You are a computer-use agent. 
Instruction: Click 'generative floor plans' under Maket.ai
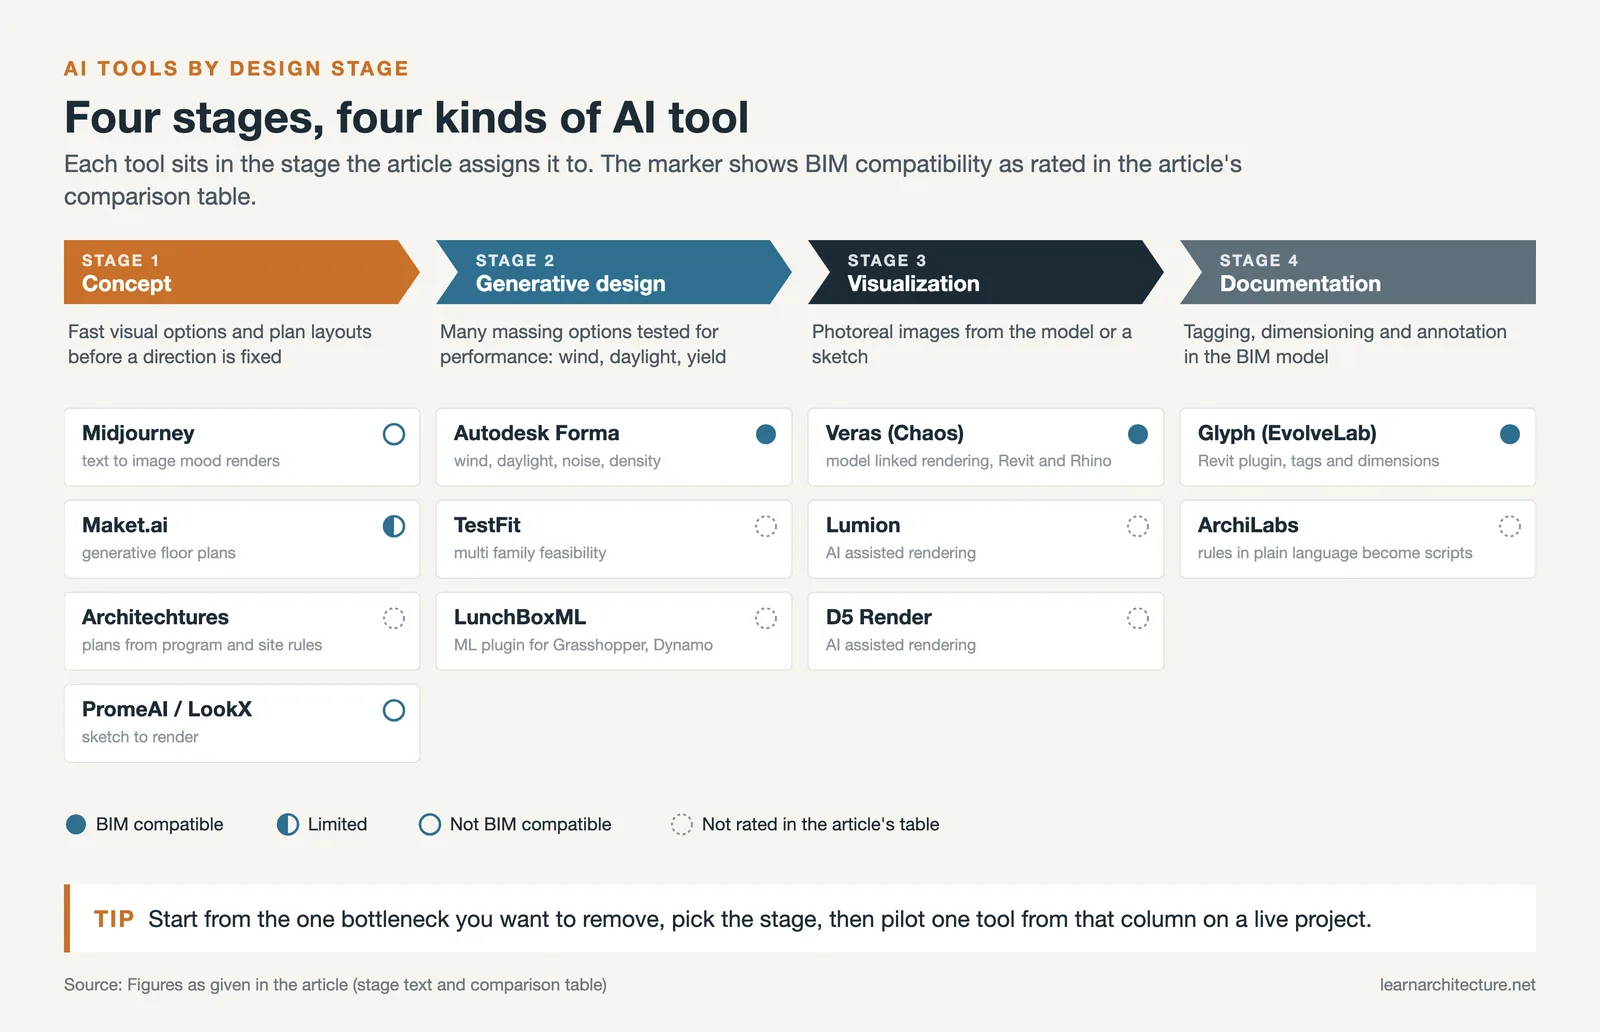pyautogui.click(x=159, y=553)
